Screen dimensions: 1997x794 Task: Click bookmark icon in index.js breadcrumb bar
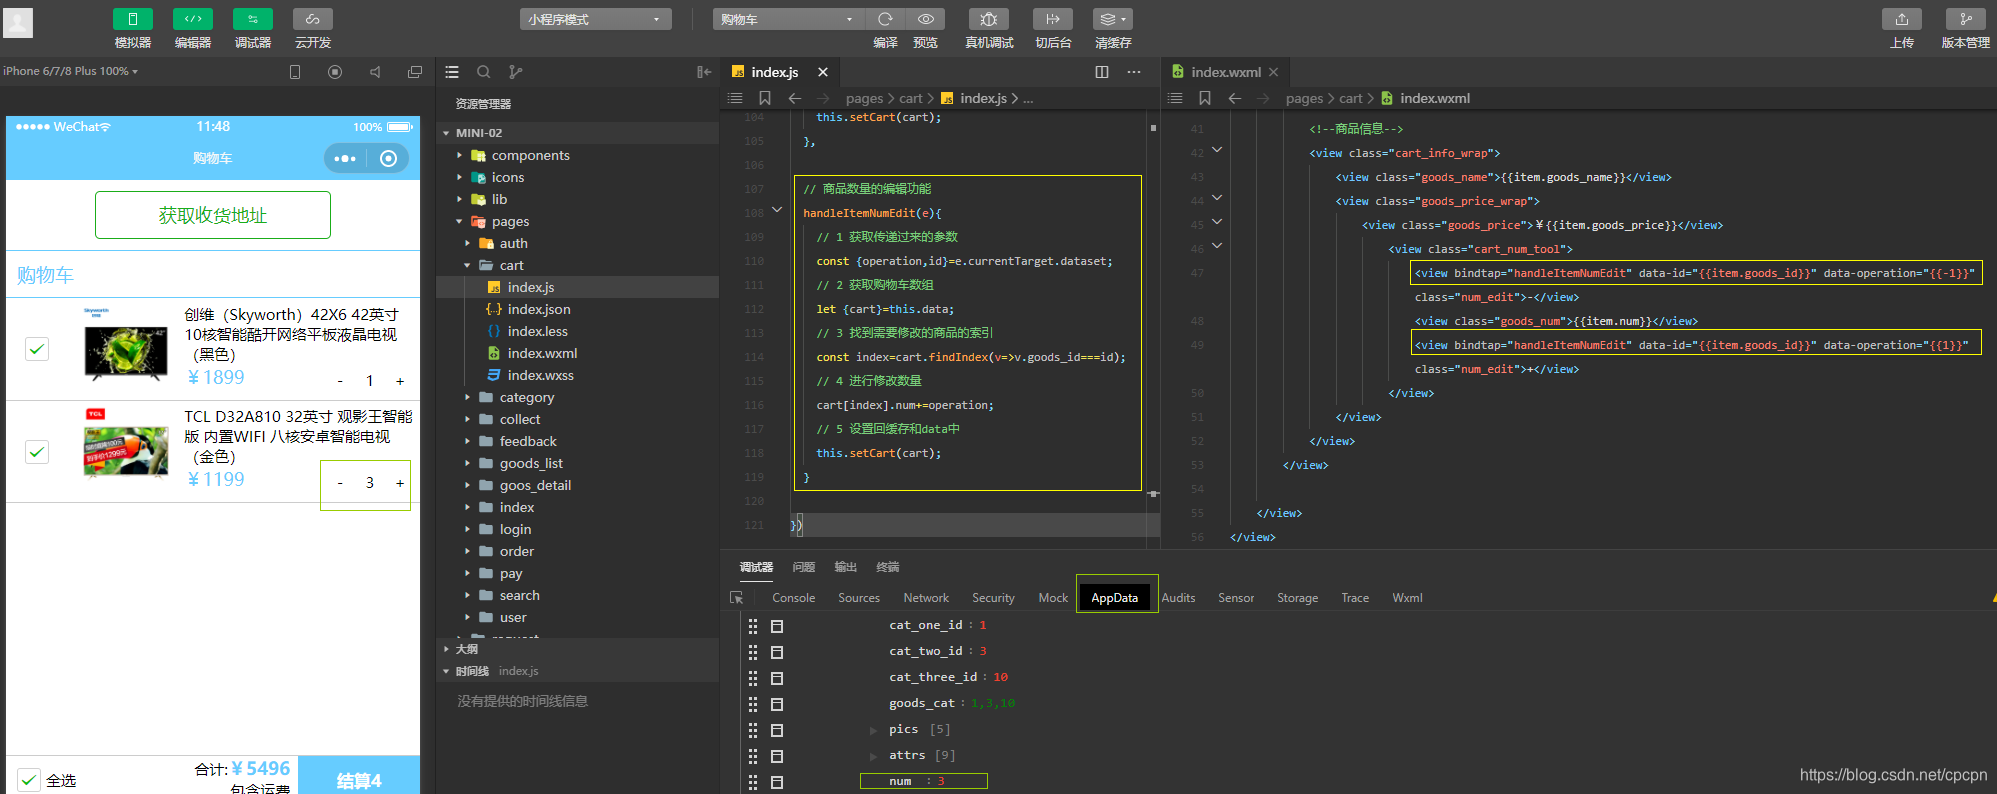tap(765, 98)
